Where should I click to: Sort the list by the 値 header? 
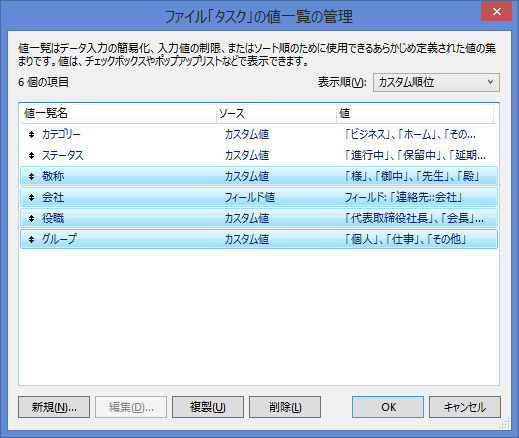pos(415,114)
